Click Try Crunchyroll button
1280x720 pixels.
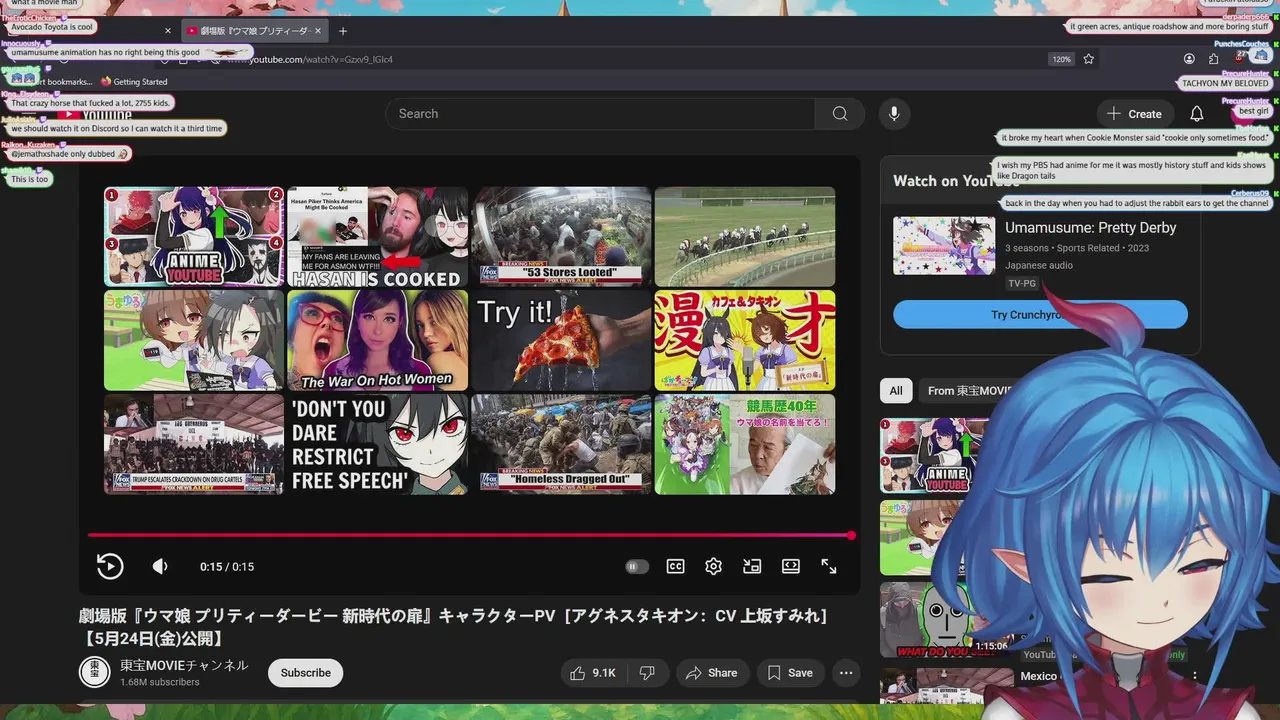1040,315
